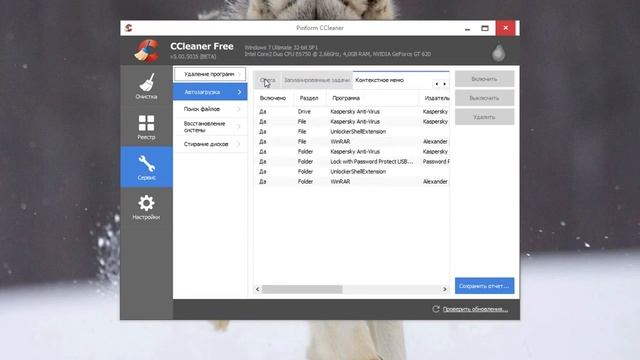This screenshot has height=360, width=640.
Task: Open Восстановление системы menu item
Action: click(210, 127)
